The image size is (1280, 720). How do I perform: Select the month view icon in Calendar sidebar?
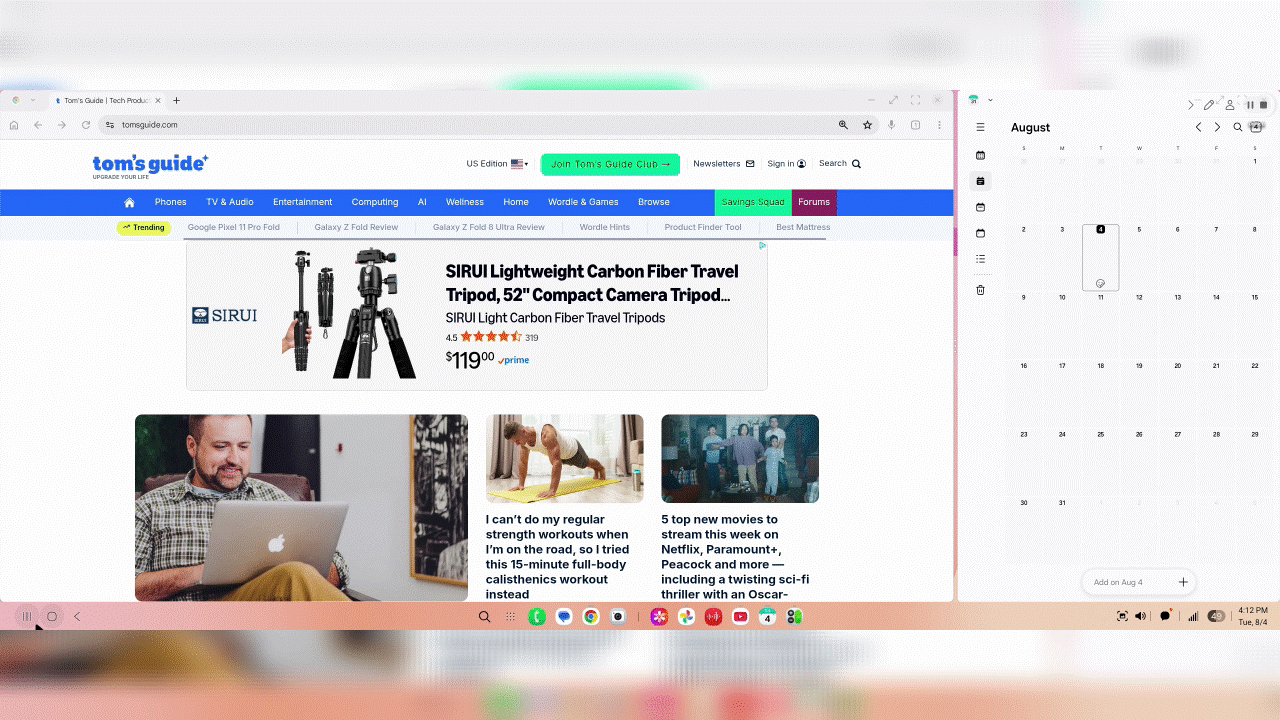coord(980,181)
